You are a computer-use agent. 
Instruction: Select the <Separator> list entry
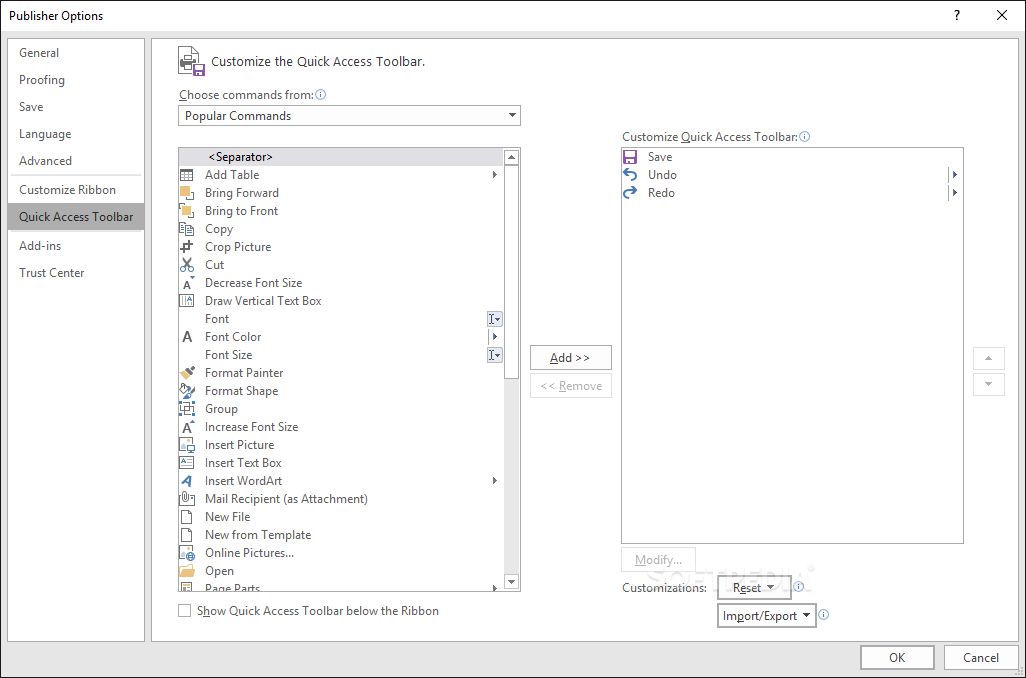[x=341, y=157]
